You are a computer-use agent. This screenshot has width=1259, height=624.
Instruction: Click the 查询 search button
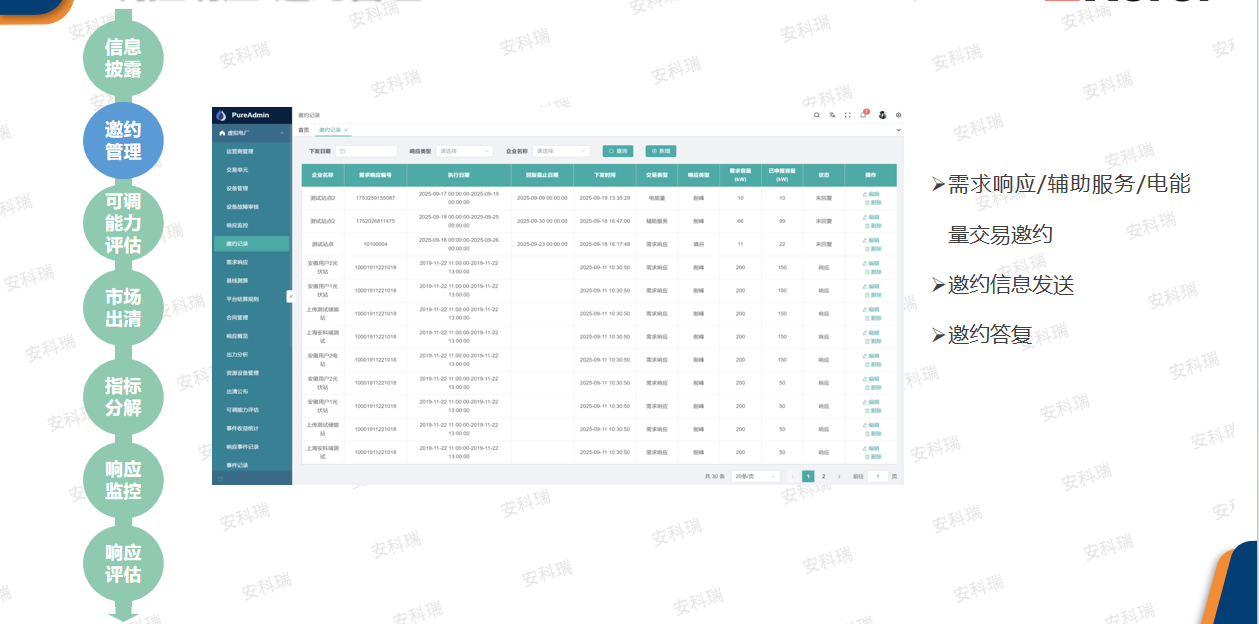click(617, 151)
